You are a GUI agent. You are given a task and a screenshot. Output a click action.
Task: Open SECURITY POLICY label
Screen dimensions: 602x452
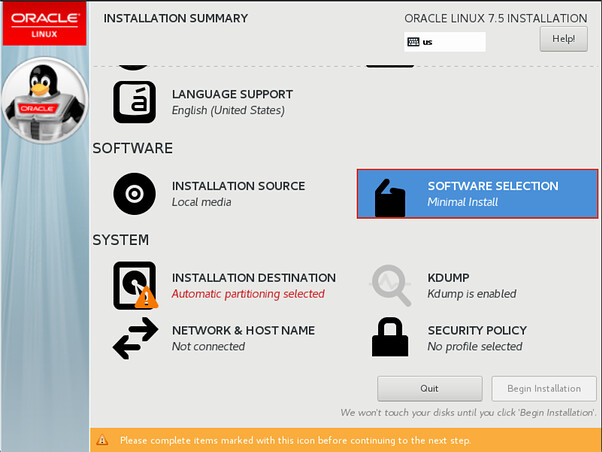[x=477, y=330]
